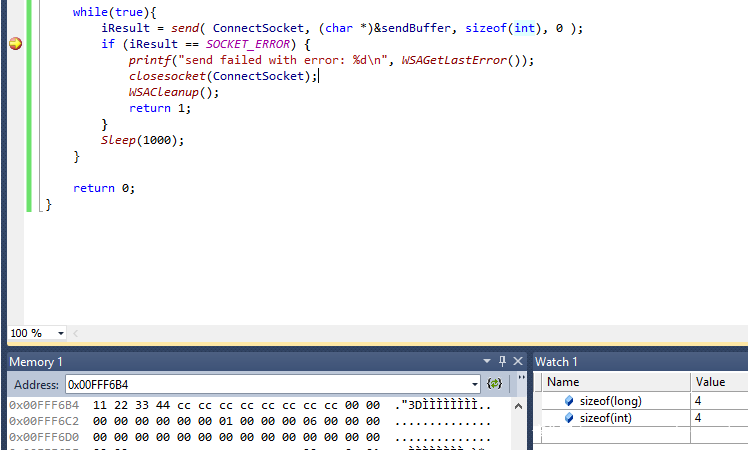Click the closesocket(ConnectSocket) code line
This screenshot has height=450, width=748.
click(223, 76)
